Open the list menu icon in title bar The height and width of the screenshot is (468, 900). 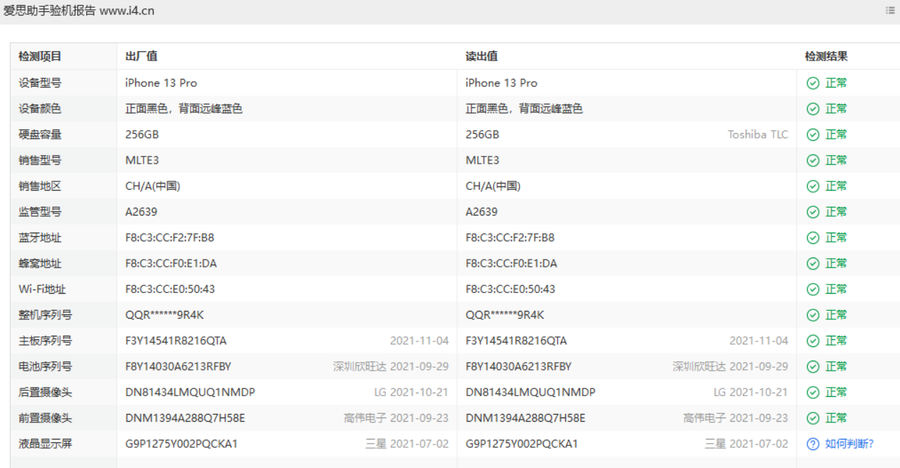click(890, 10)
